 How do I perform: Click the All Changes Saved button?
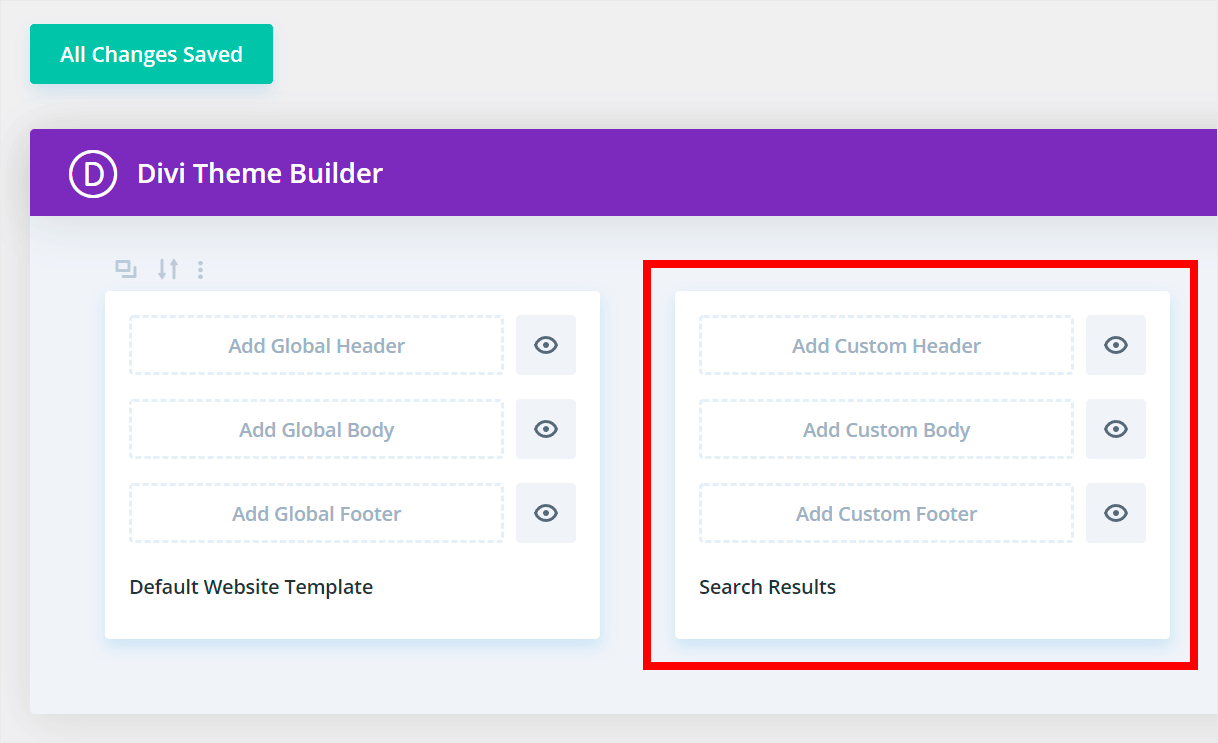151,54
